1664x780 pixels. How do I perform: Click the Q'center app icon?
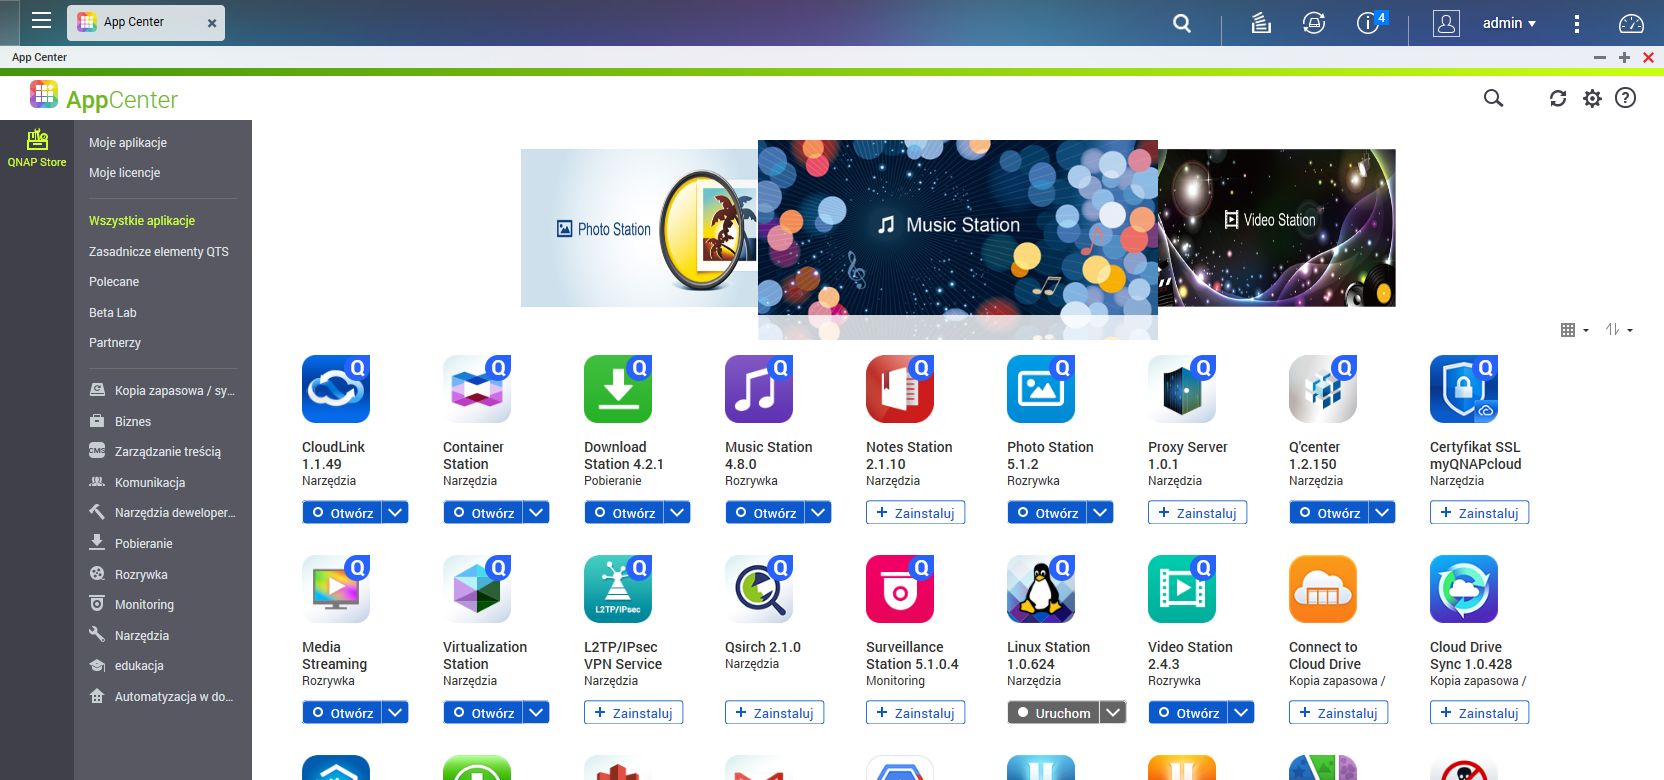(x=1323, y=388)
